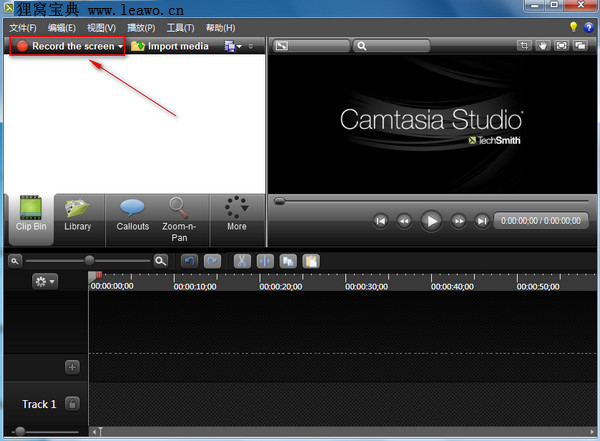Open the Produce and share dropdown

coord(233,46)
